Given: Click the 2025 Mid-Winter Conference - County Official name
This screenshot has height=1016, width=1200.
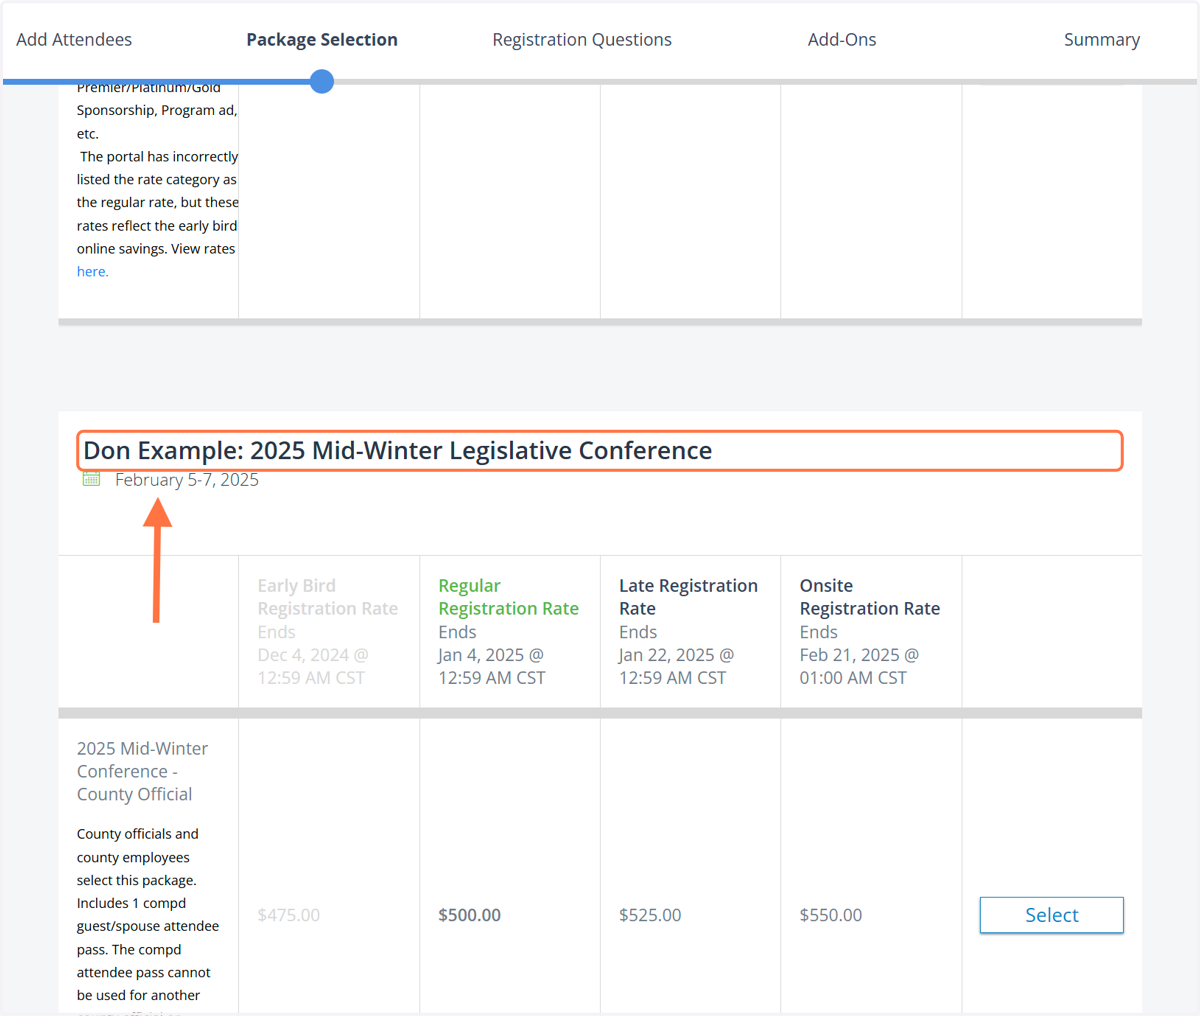Looking at the screenshot, I should [143, 771].
